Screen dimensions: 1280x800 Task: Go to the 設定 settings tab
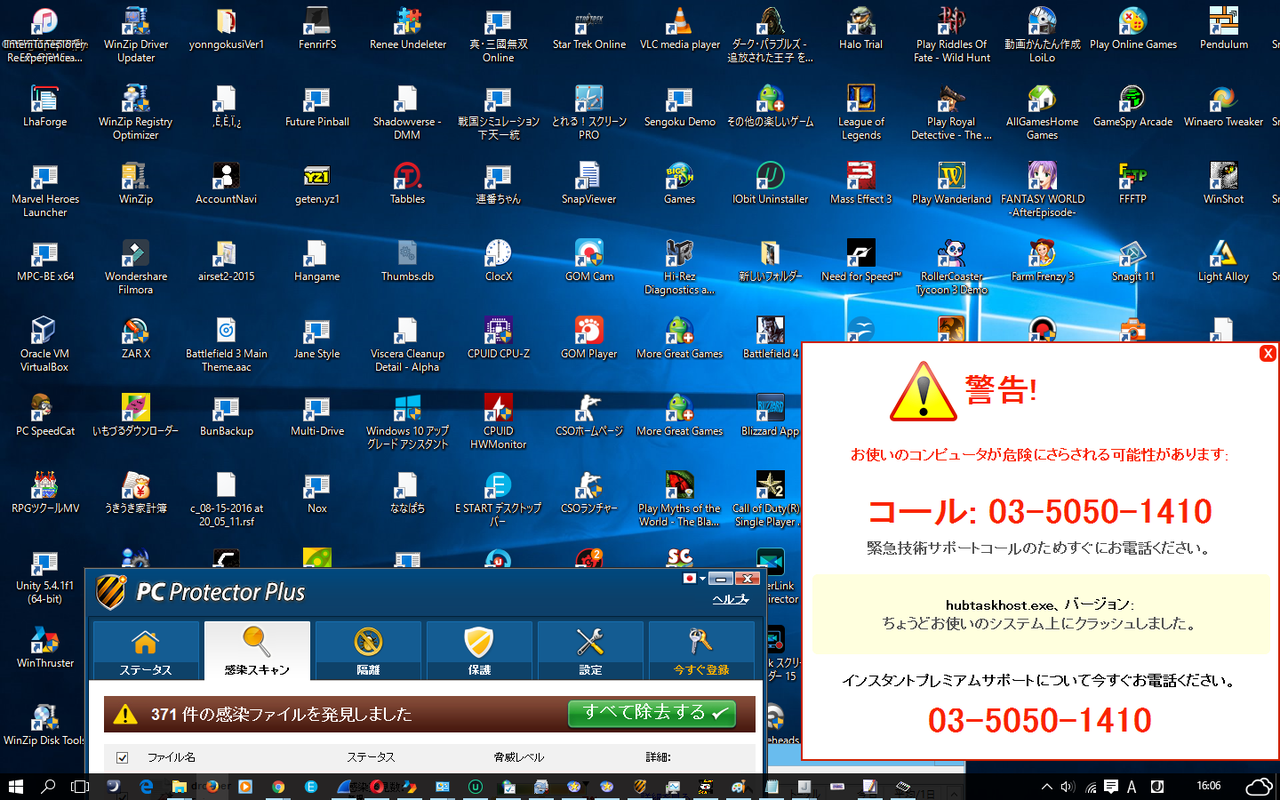[x=590, y=650]
